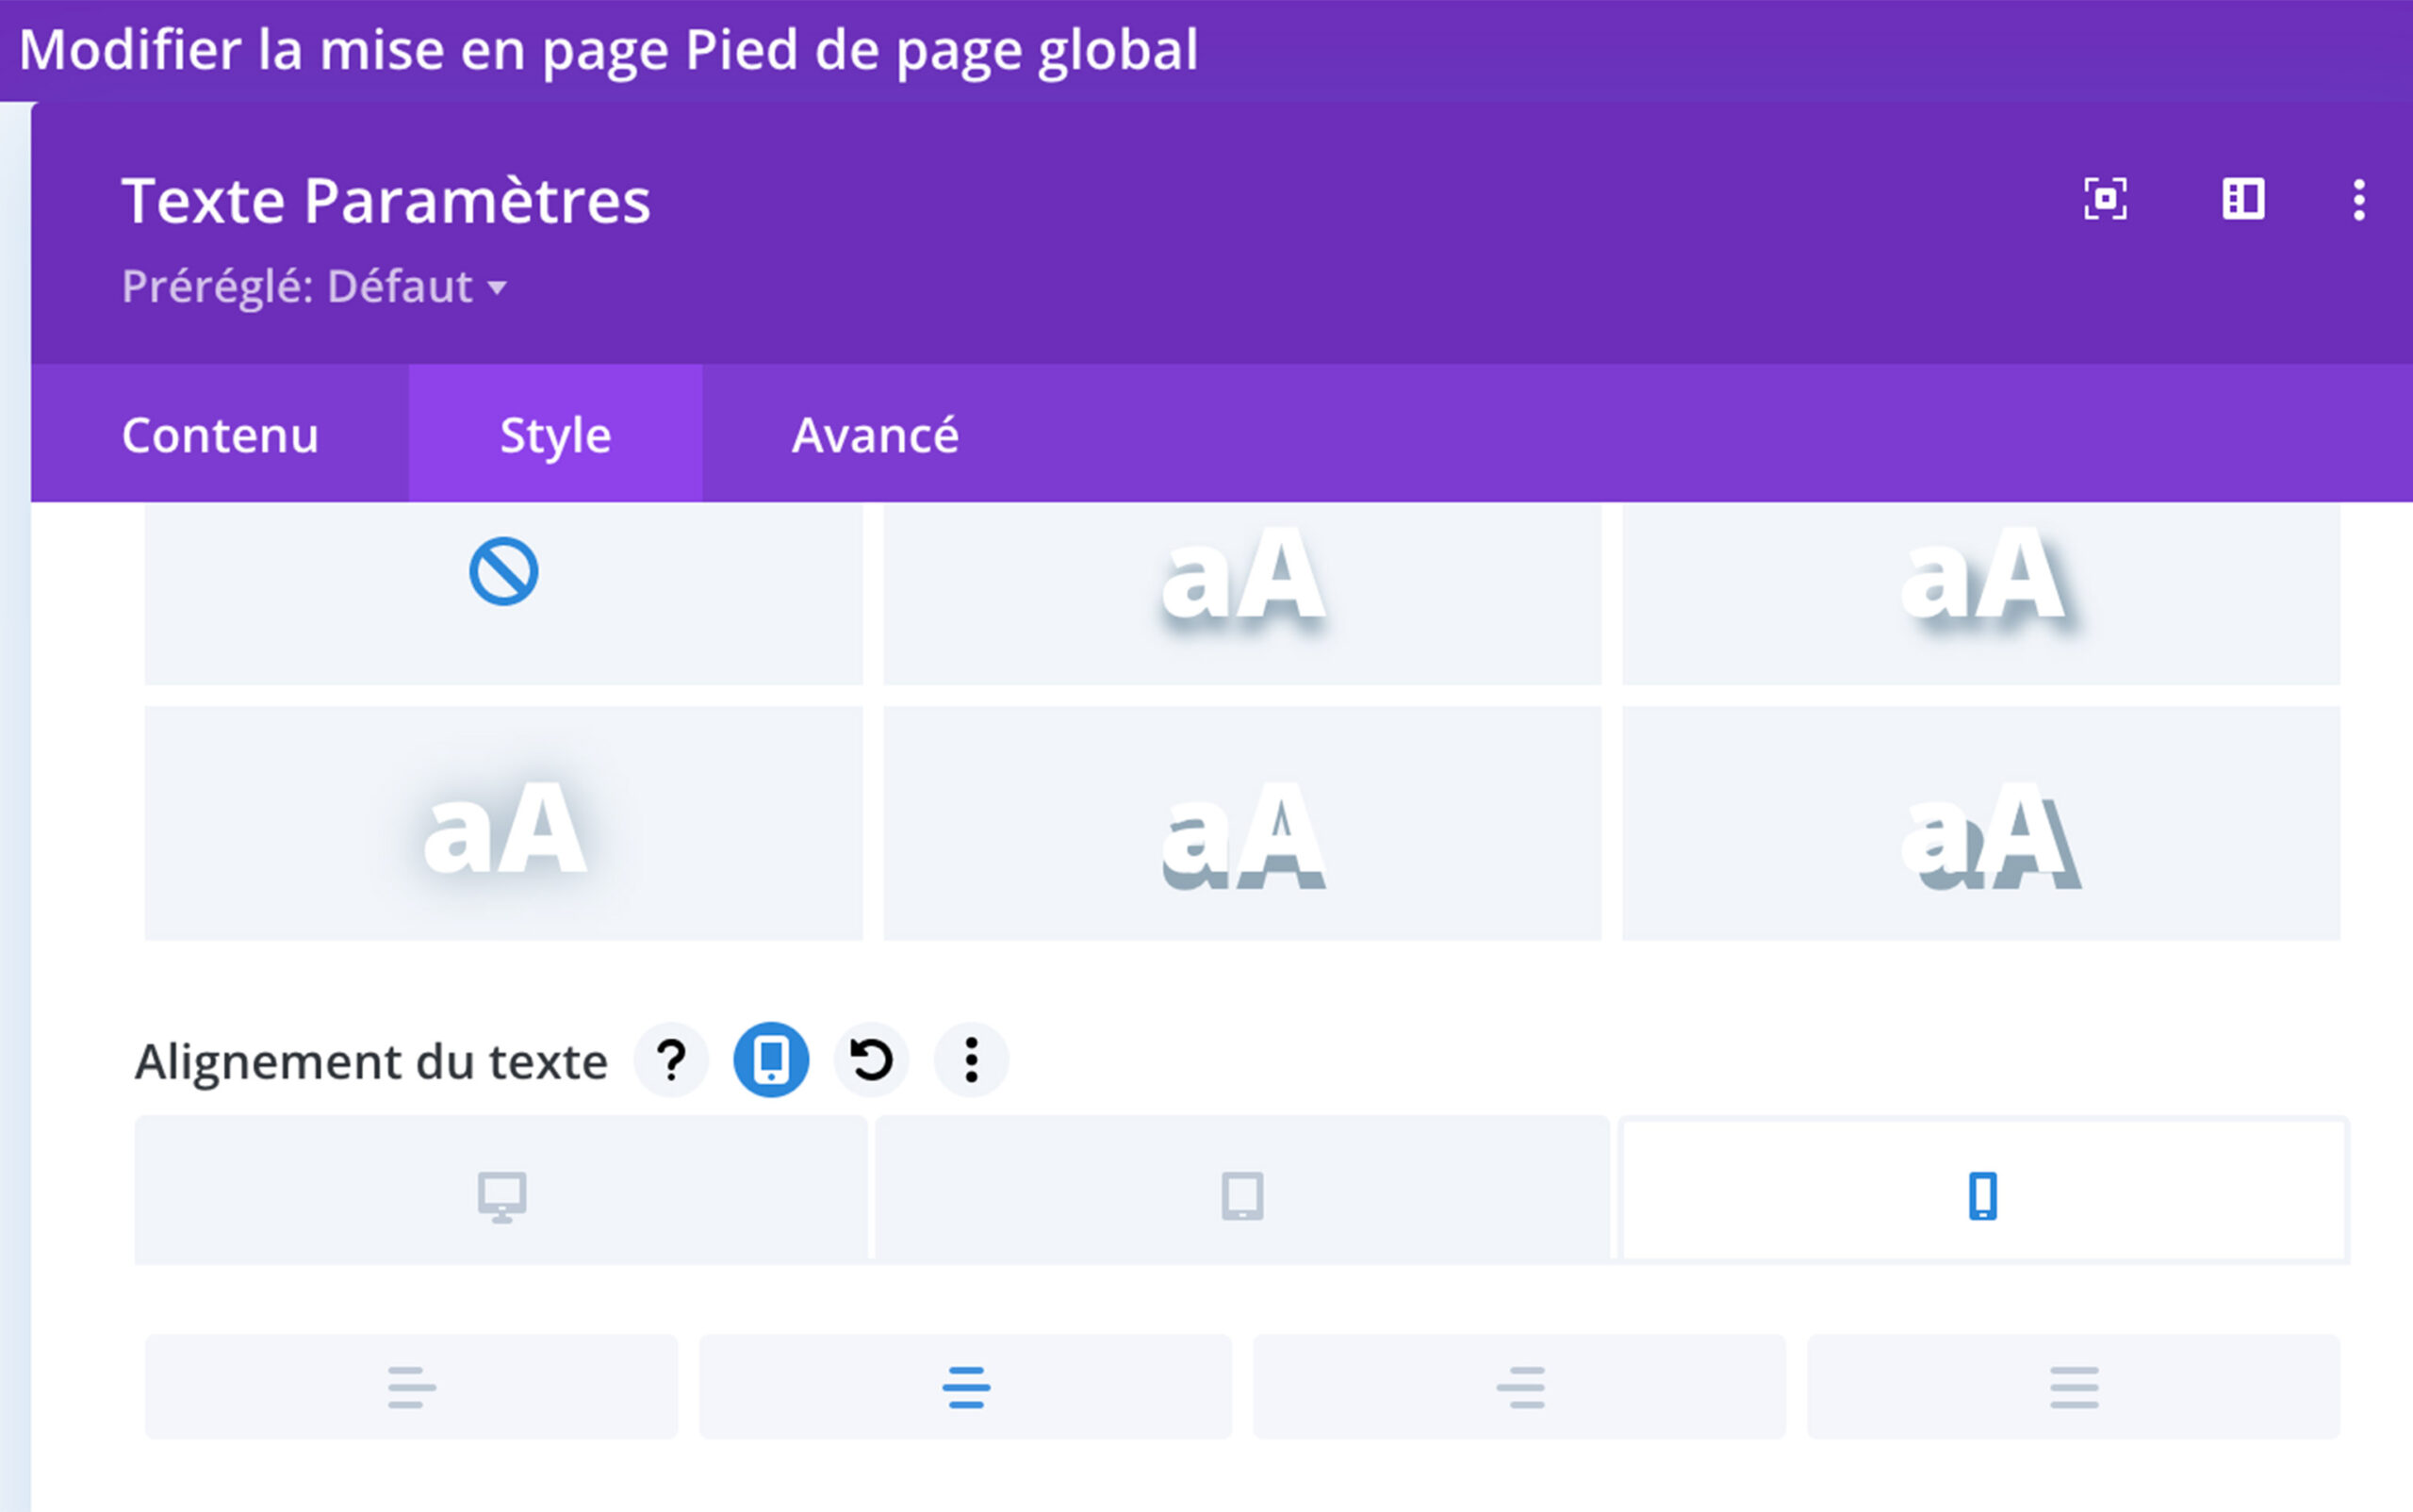Open the text alignment three-dot options menu
The height and width of the screenshot is (1512, 2413).
coord(971,1060)
